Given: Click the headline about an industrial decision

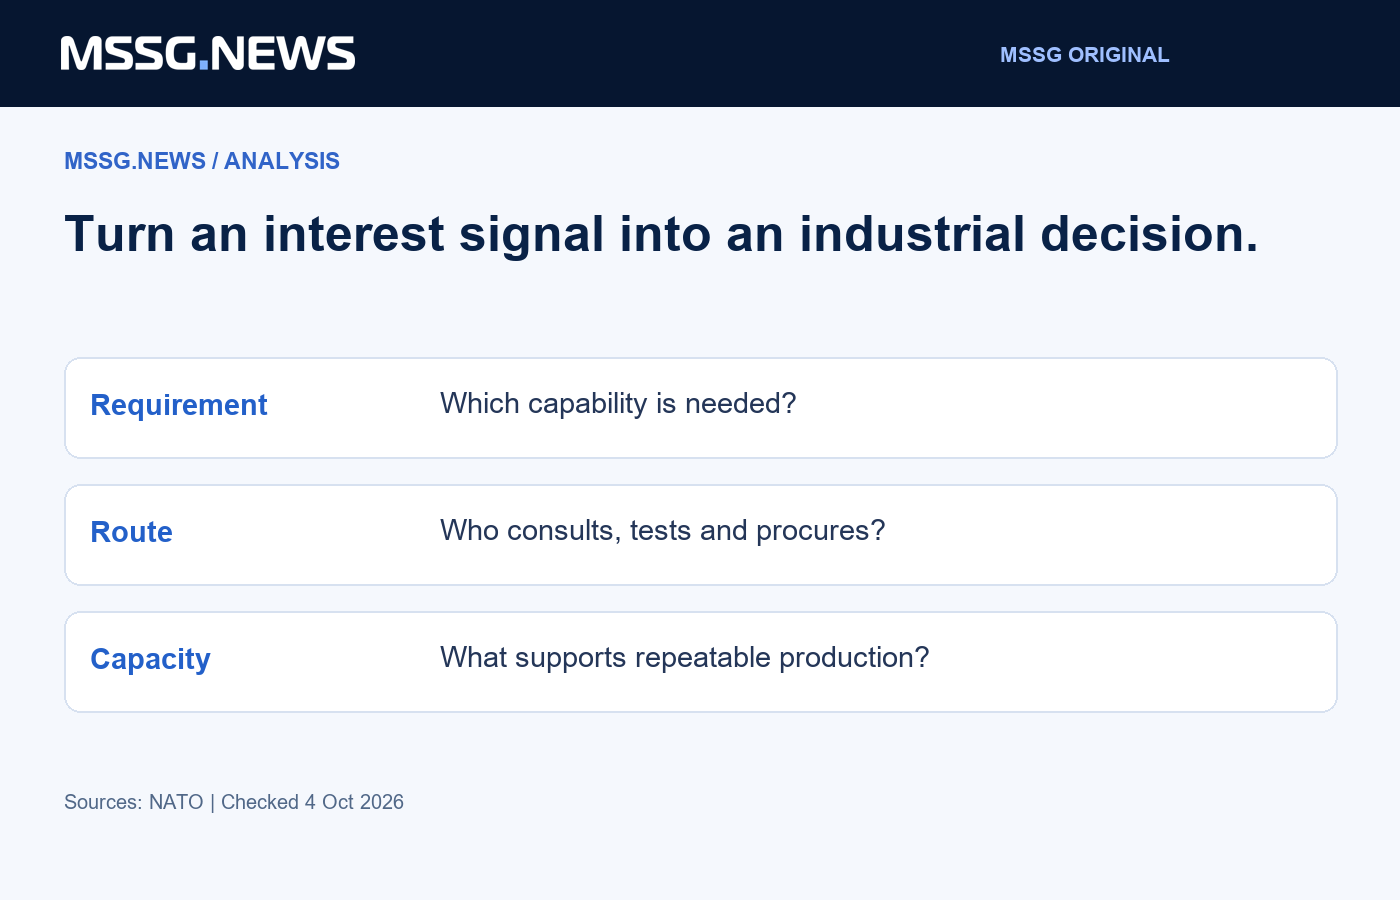Looking at the screenshot, I should 661,234.
